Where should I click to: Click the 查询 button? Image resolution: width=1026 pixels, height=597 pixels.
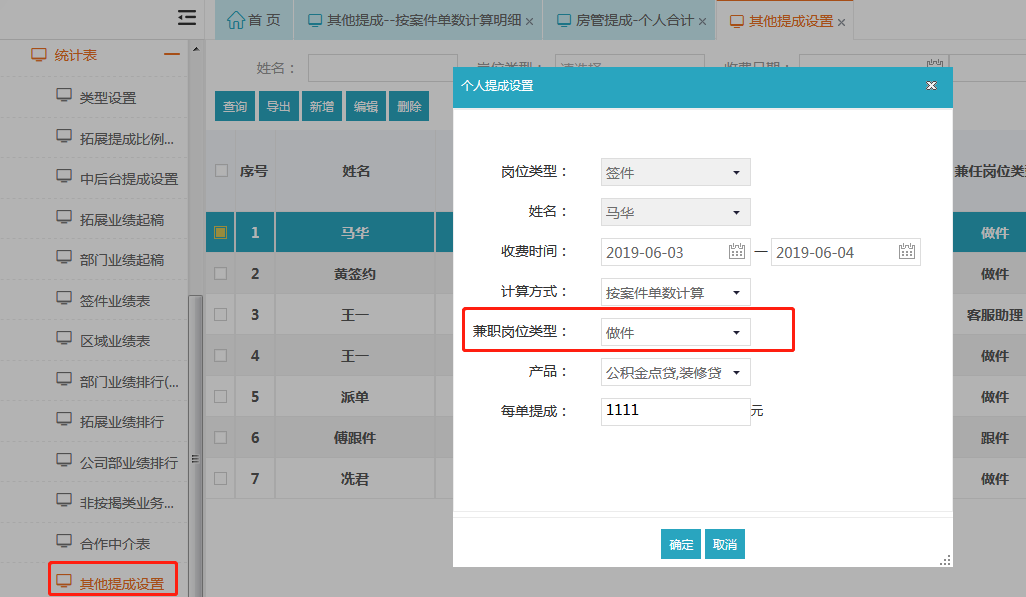click(x=235, y=106)
